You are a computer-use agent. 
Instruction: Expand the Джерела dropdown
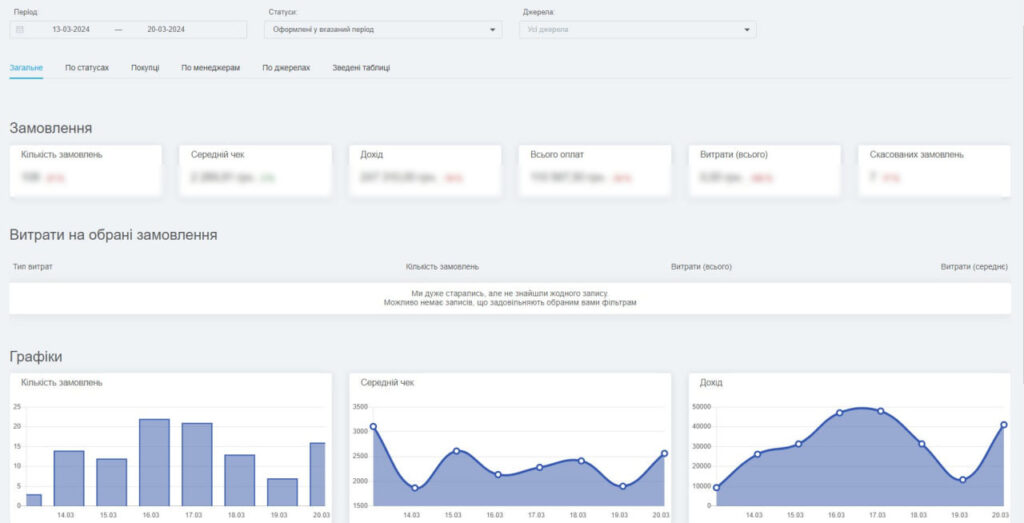click(x=637, y=30)
